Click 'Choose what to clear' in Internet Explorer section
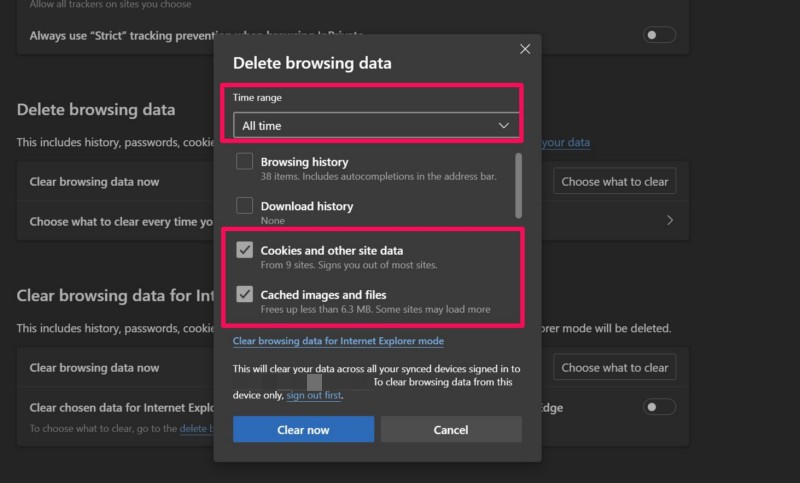Screen dimensions: 800x483 (614, 367)
